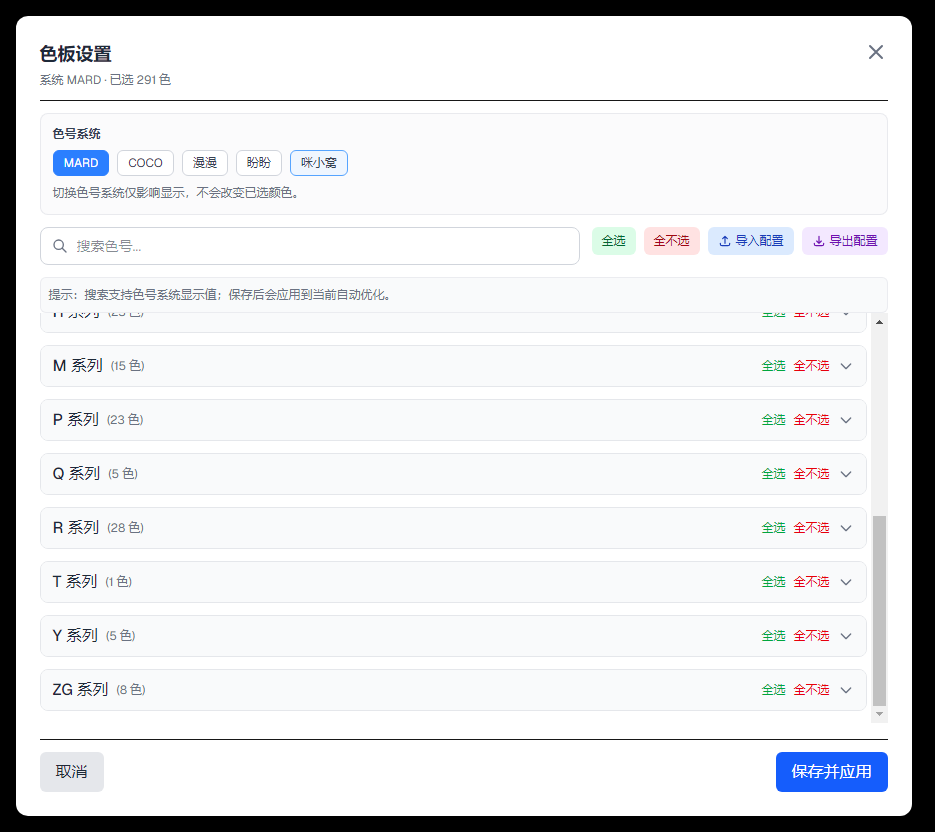Select all colors in Q 系列
935x832 pixels.
(x=773, y=474)
